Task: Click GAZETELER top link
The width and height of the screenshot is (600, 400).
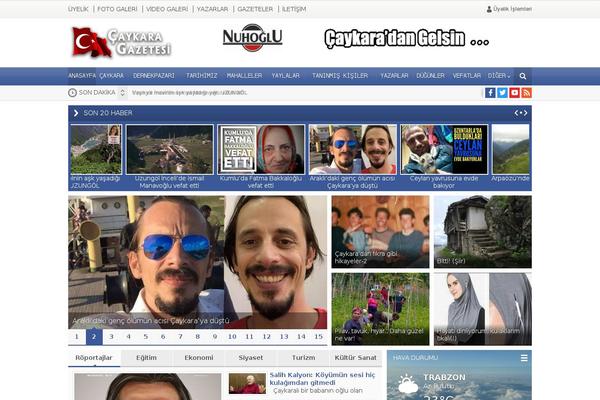Action: (255, 9)
